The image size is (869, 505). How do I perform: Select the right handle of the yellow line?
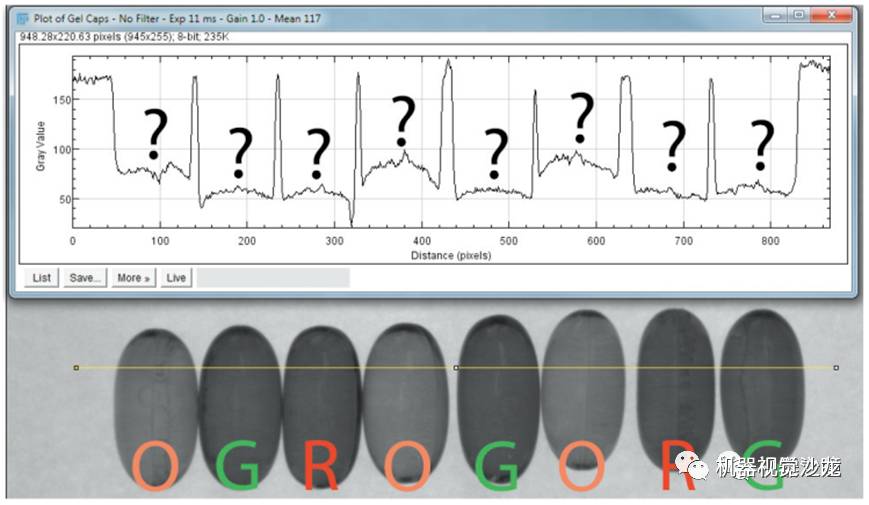[836, 368]
